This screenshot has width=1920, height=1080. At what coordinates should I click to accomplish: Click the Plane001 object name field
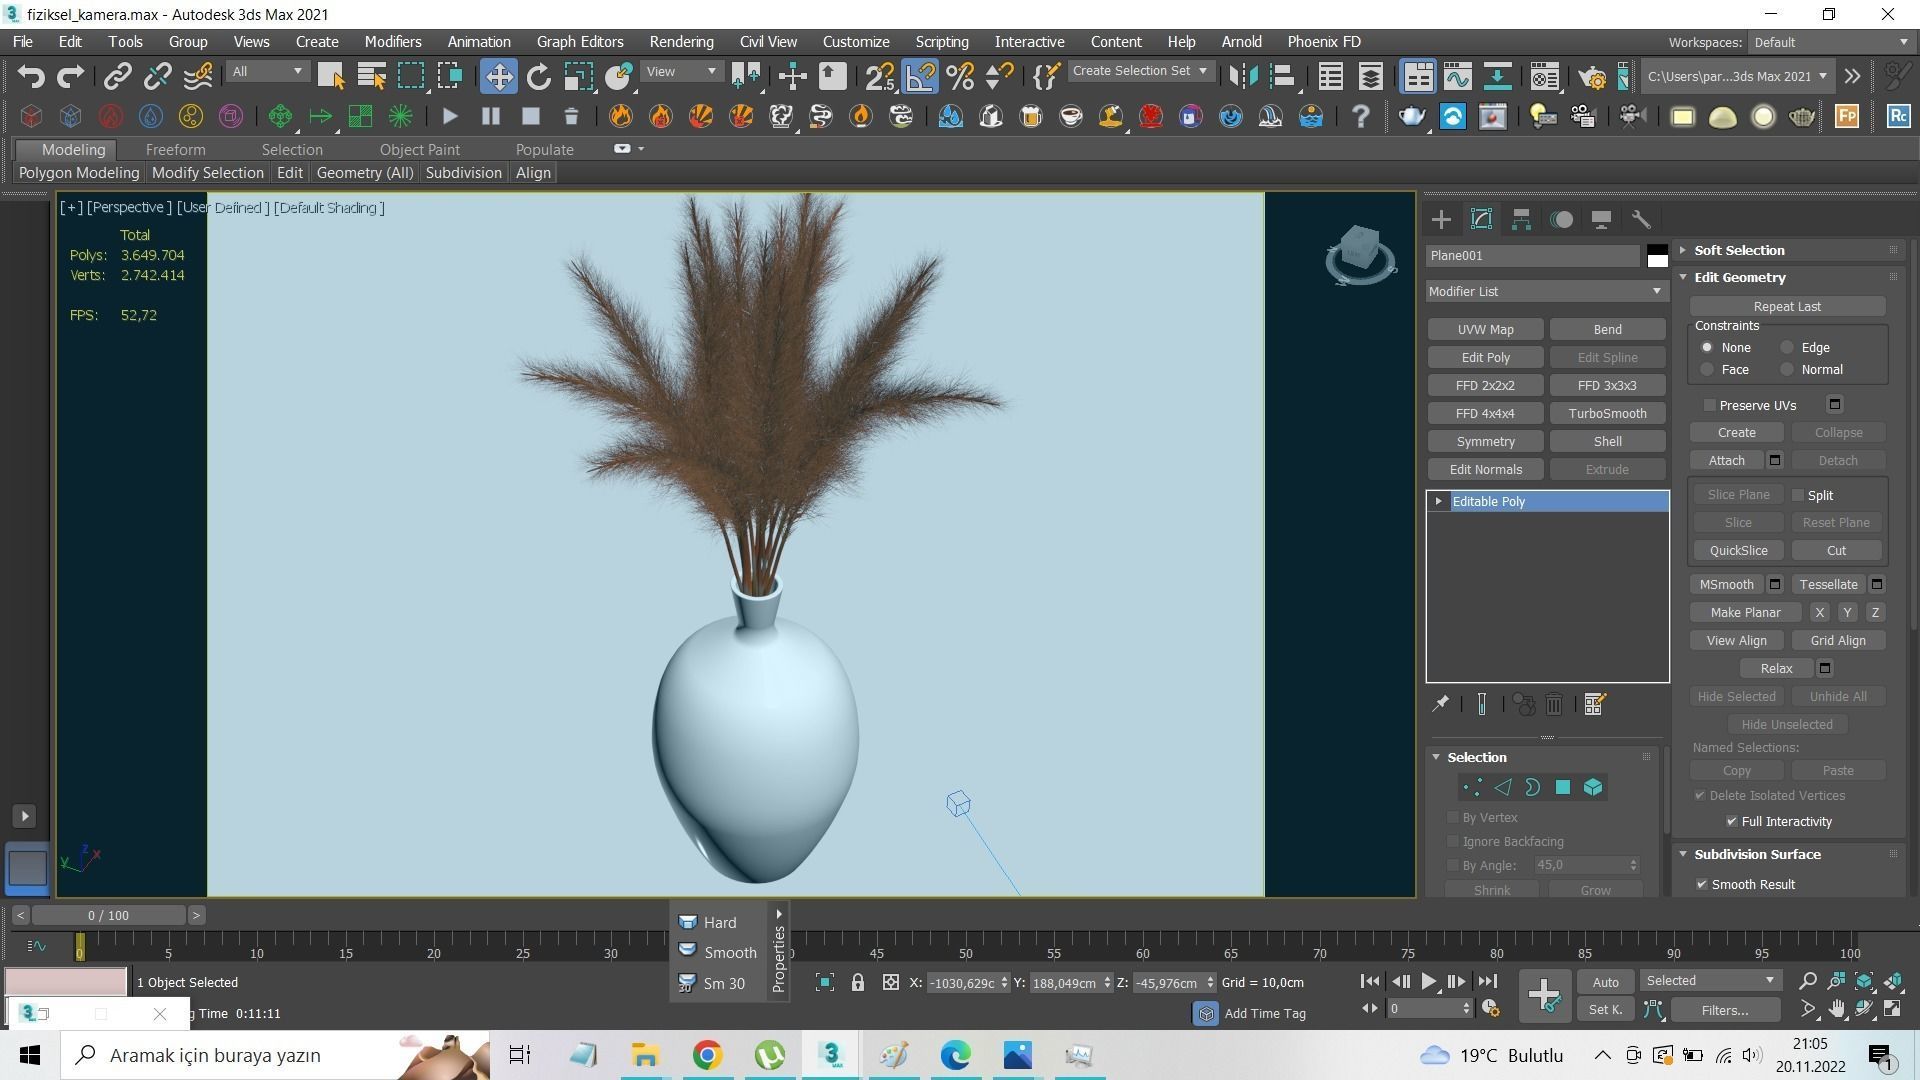tap(1532, 255)
